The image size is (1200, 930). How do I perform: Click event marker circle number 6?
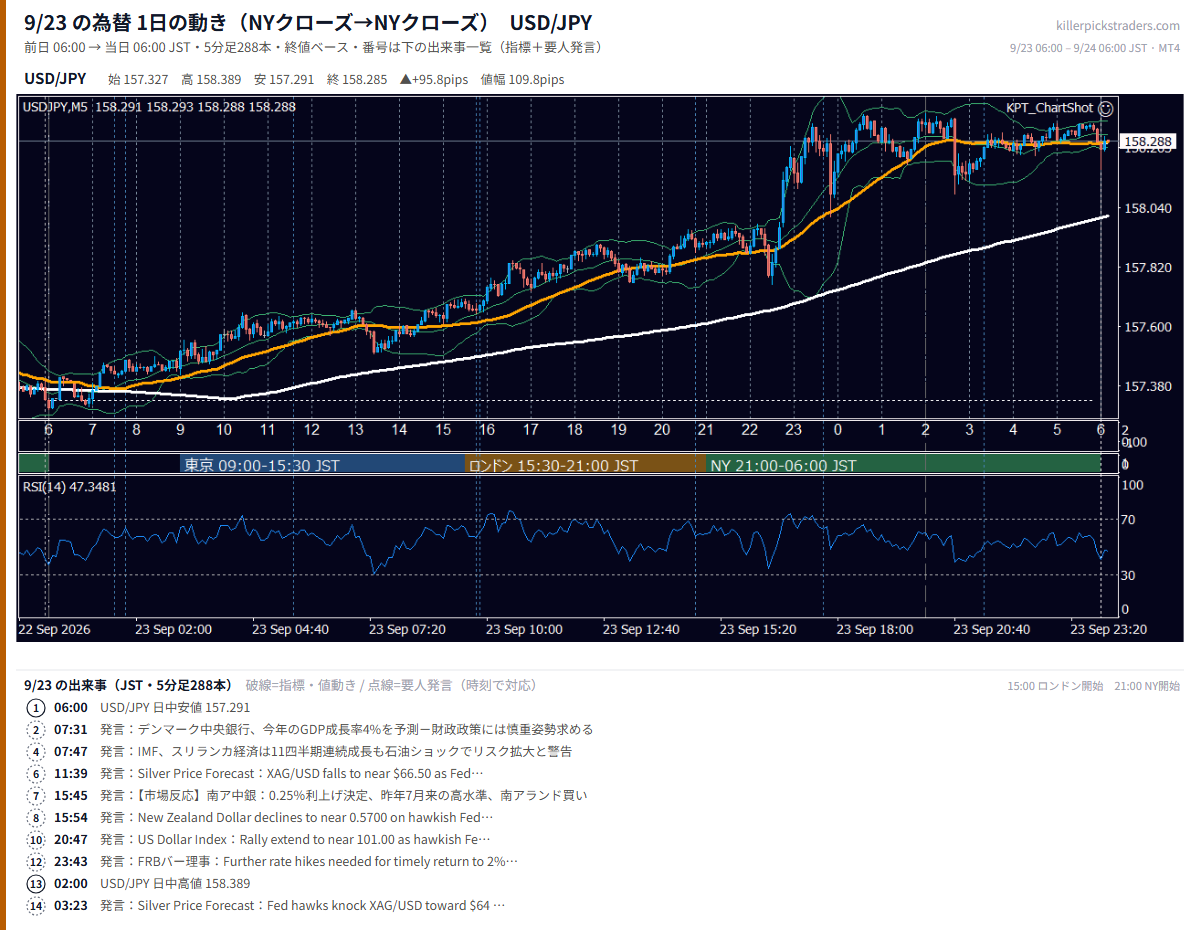pos(36,773)
